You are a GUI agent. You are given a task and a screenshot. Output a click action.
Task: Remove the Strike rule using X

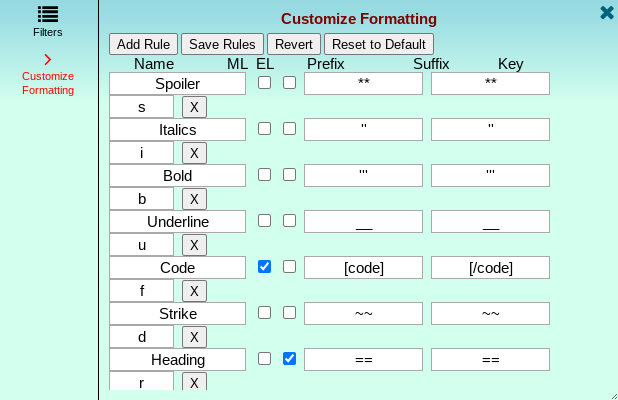pos(194,337)
